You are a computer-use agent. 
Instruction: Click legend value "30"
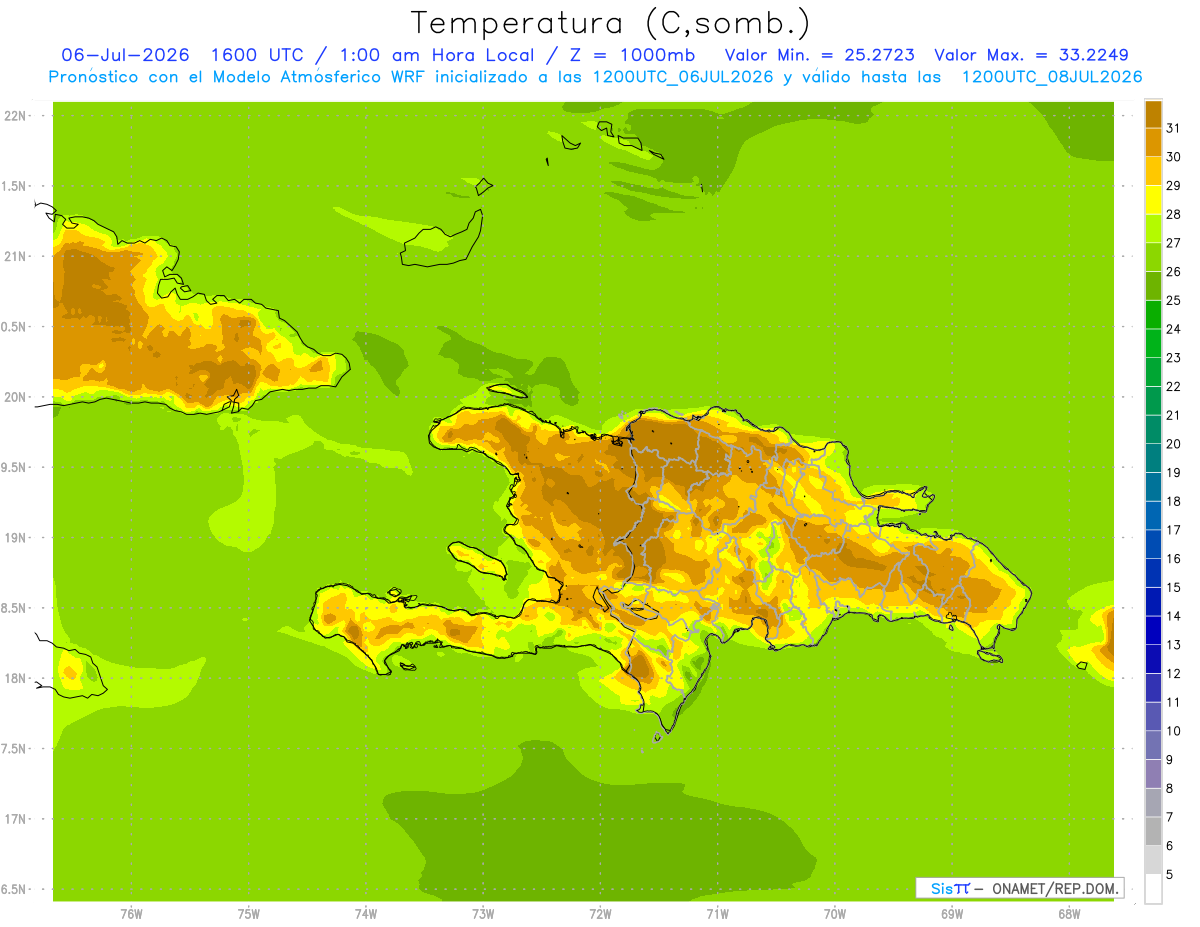(1174, 157)
